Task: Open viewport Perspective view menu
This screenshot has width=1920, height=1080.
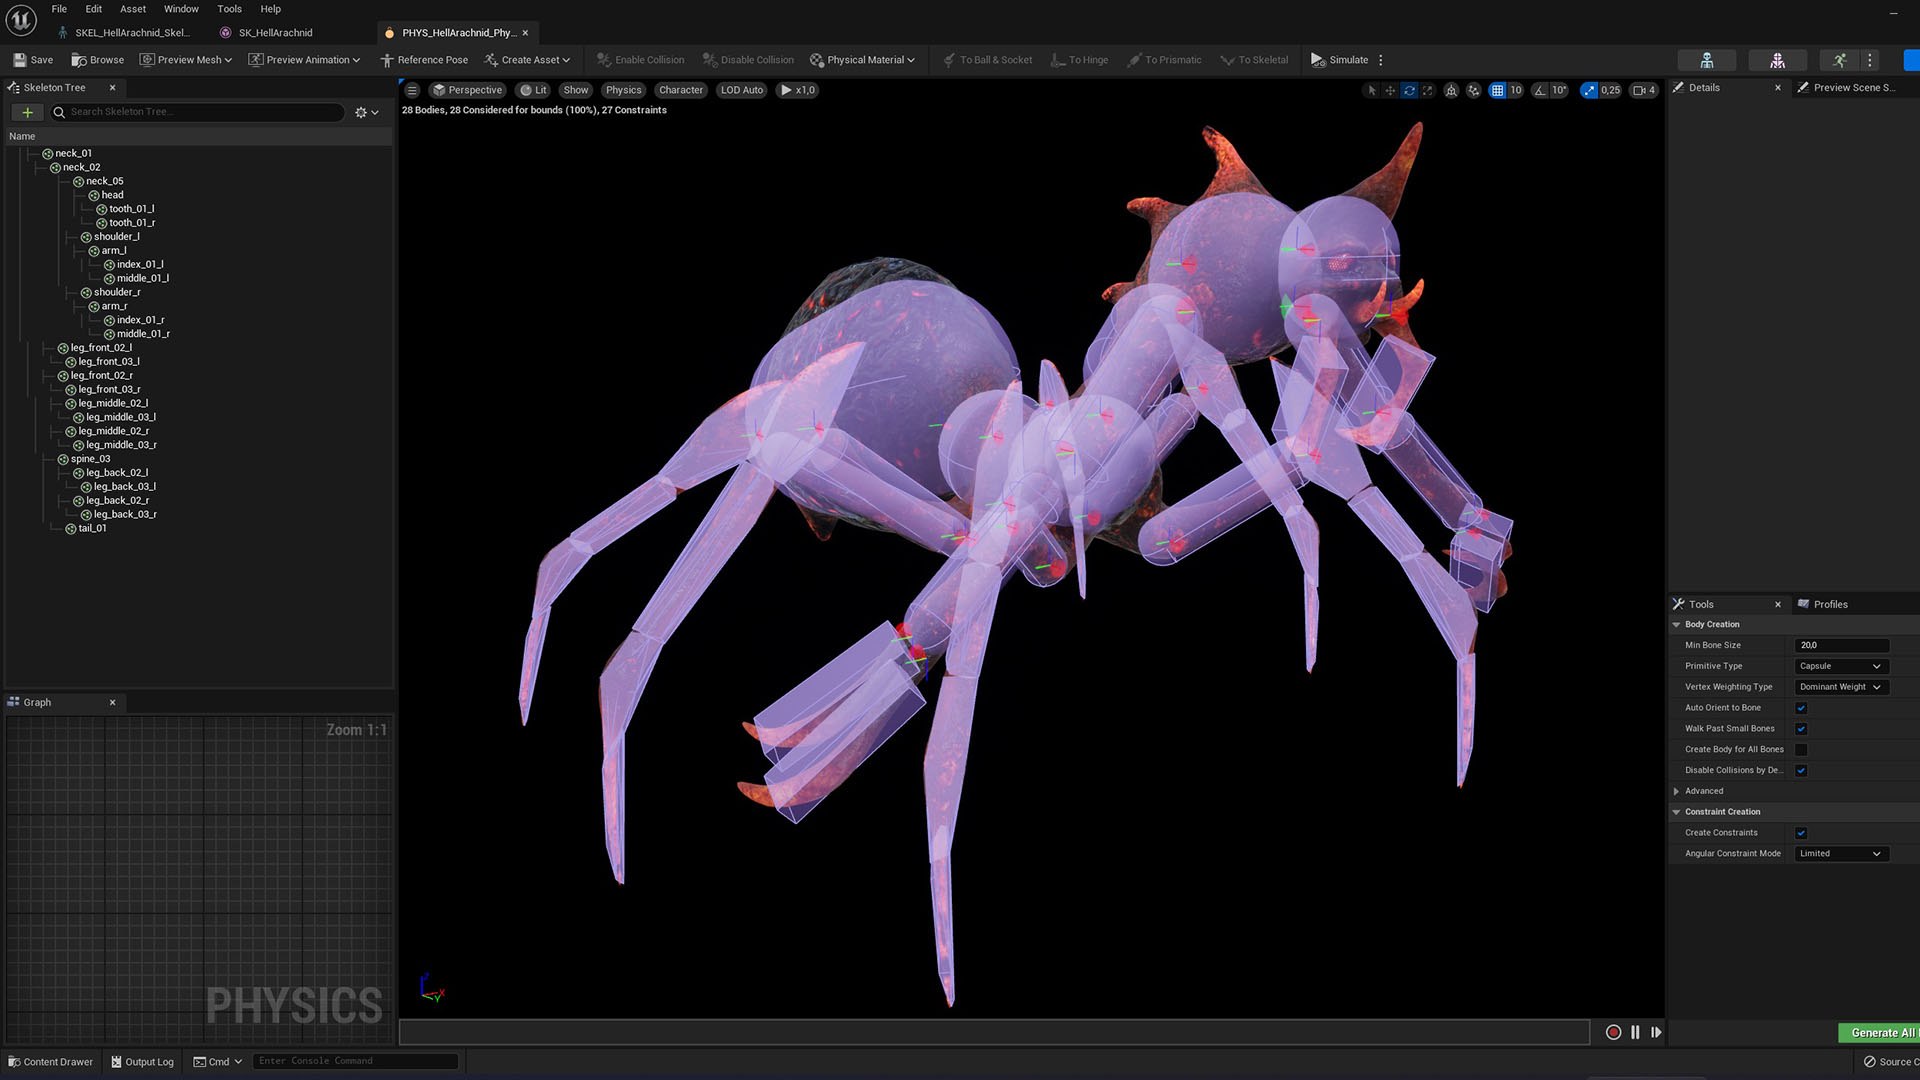Action: [467, 90]
